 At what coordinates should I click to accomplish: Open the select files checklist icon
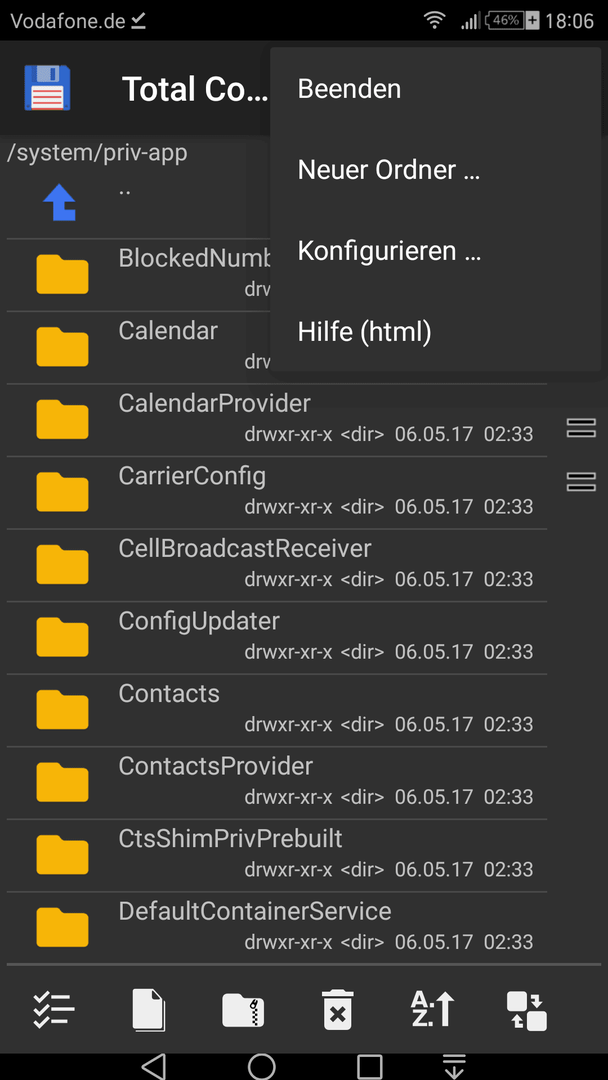pos(54,1011)
